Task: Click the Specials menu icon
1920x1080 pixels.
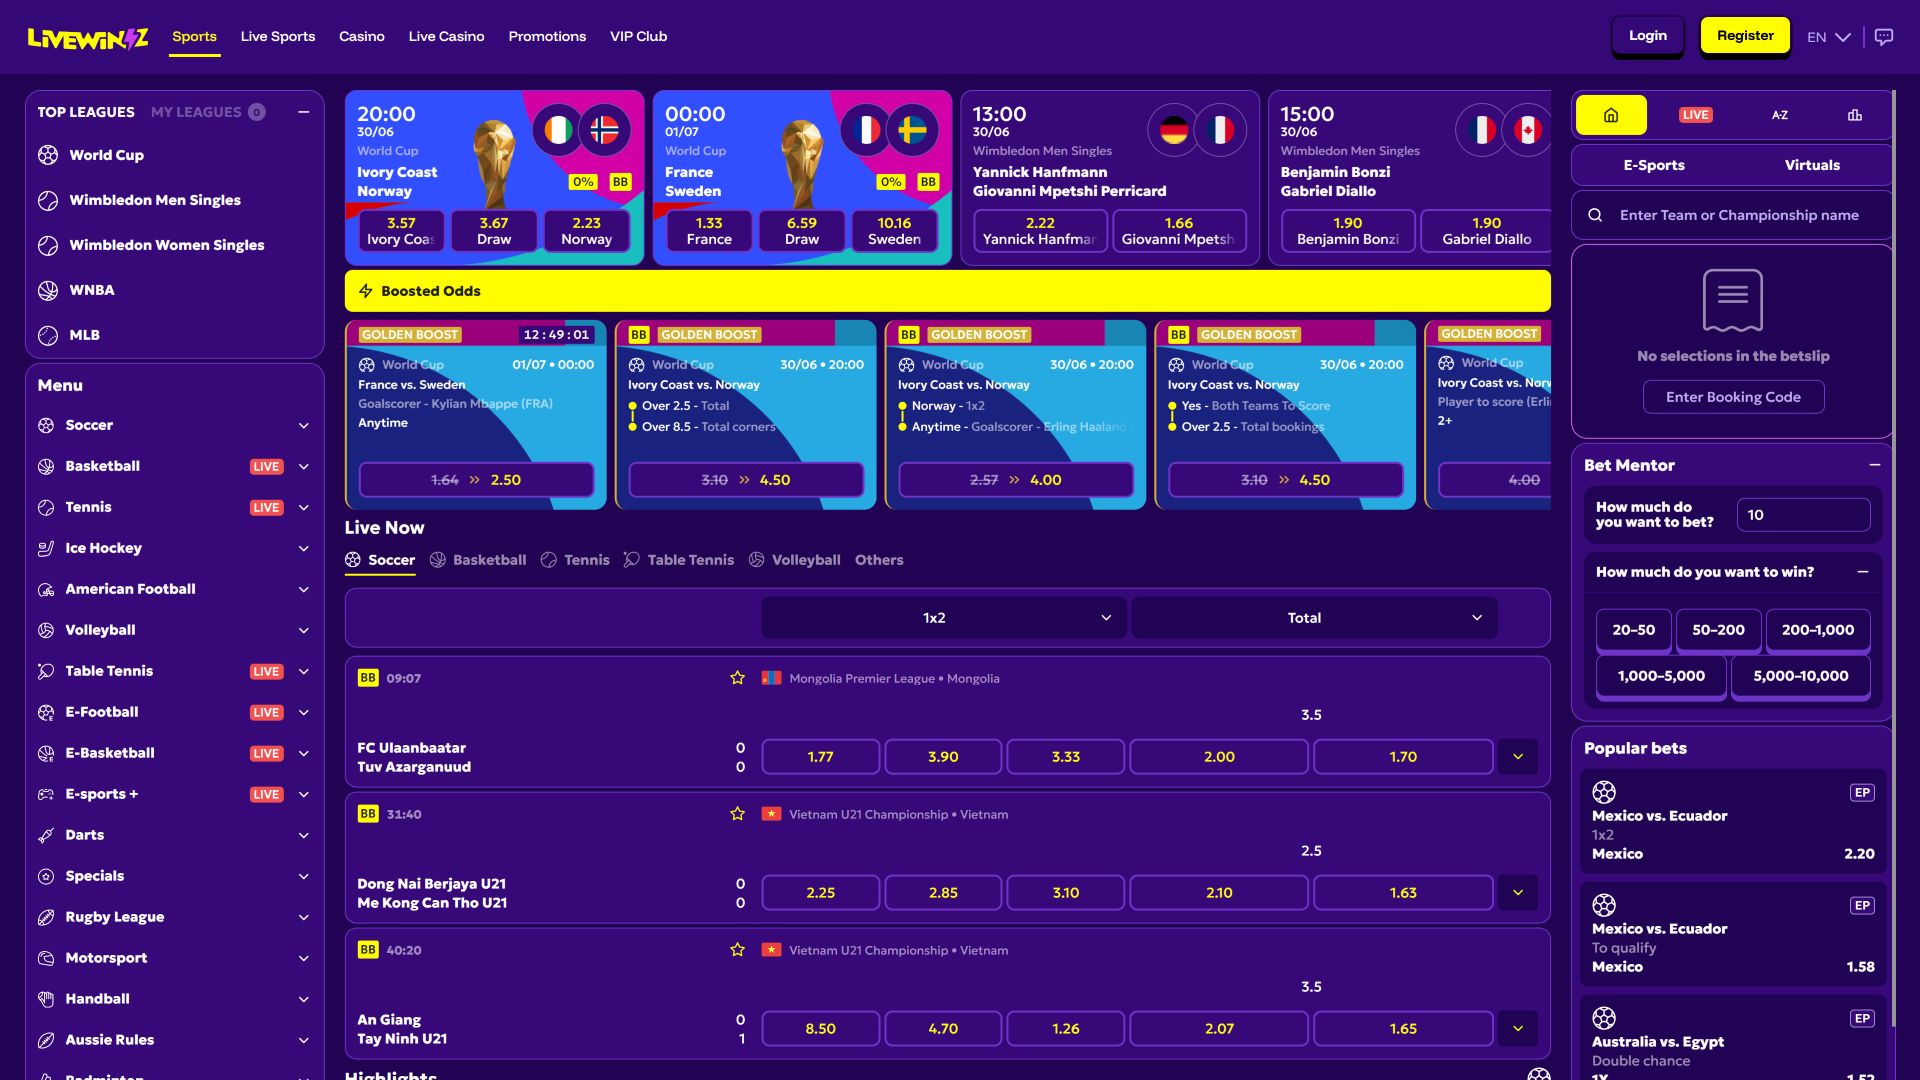Action: 46,876
